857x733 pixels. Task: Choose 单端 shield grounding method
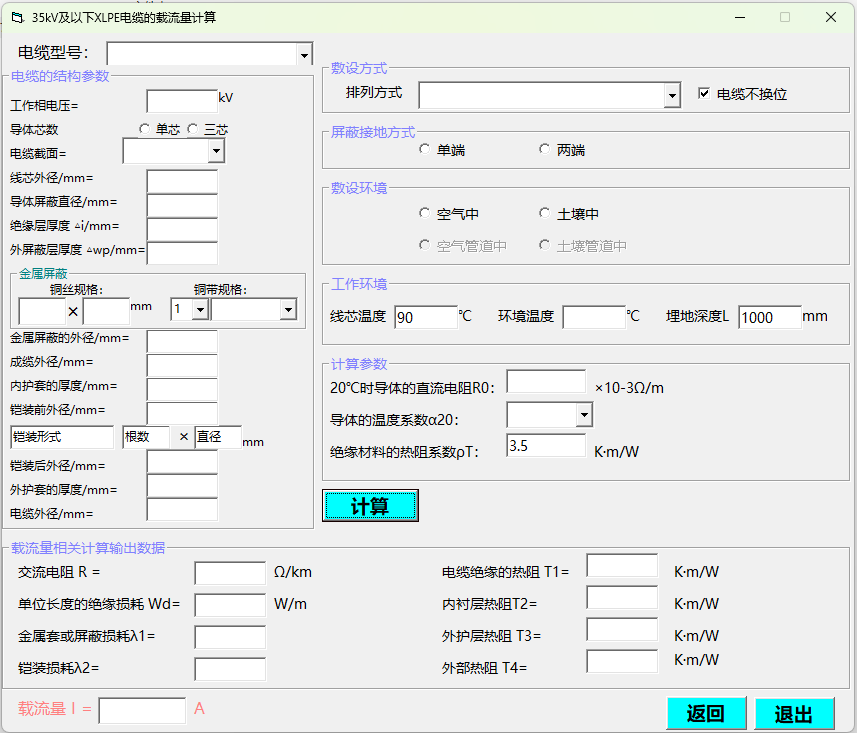coord(425,150)
